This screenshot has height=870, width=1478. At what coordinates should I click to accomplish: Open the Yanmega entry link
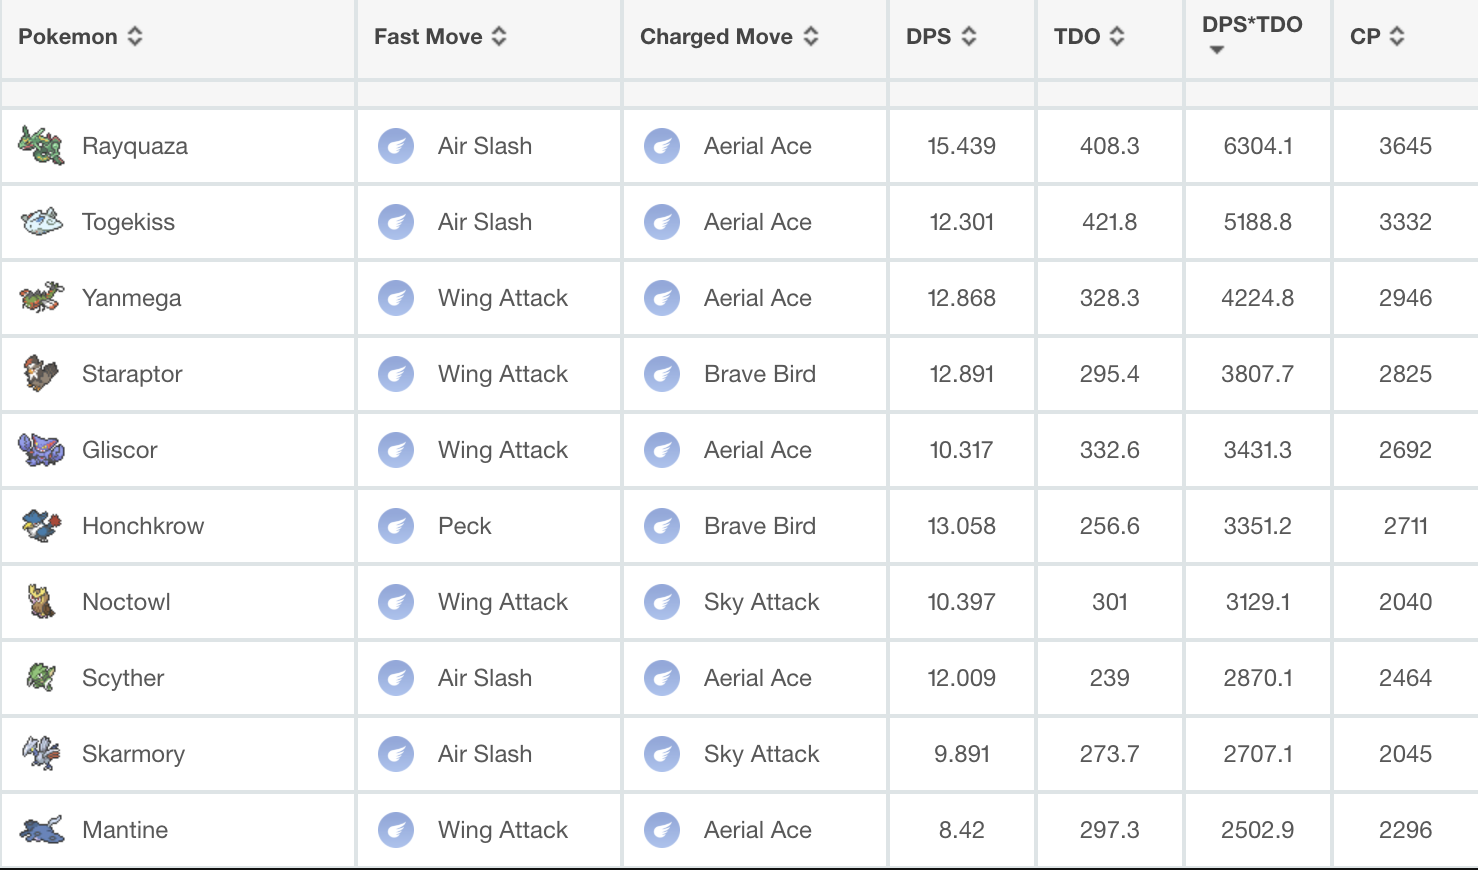coord(131,298)
